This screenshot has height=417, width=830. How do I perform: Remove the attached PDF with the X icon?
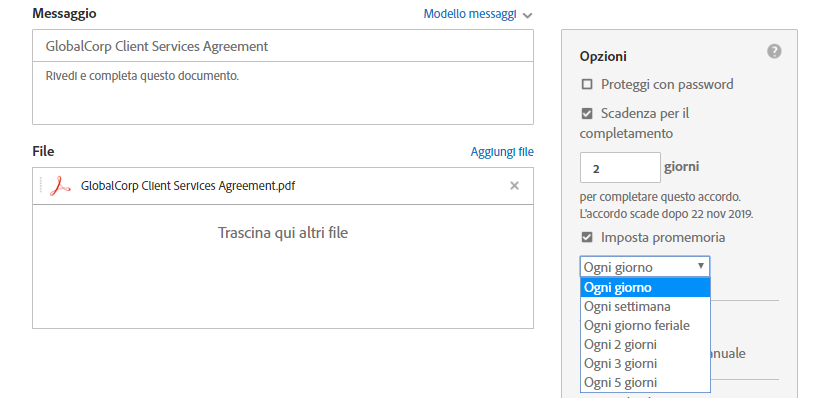tap(514, 185)
